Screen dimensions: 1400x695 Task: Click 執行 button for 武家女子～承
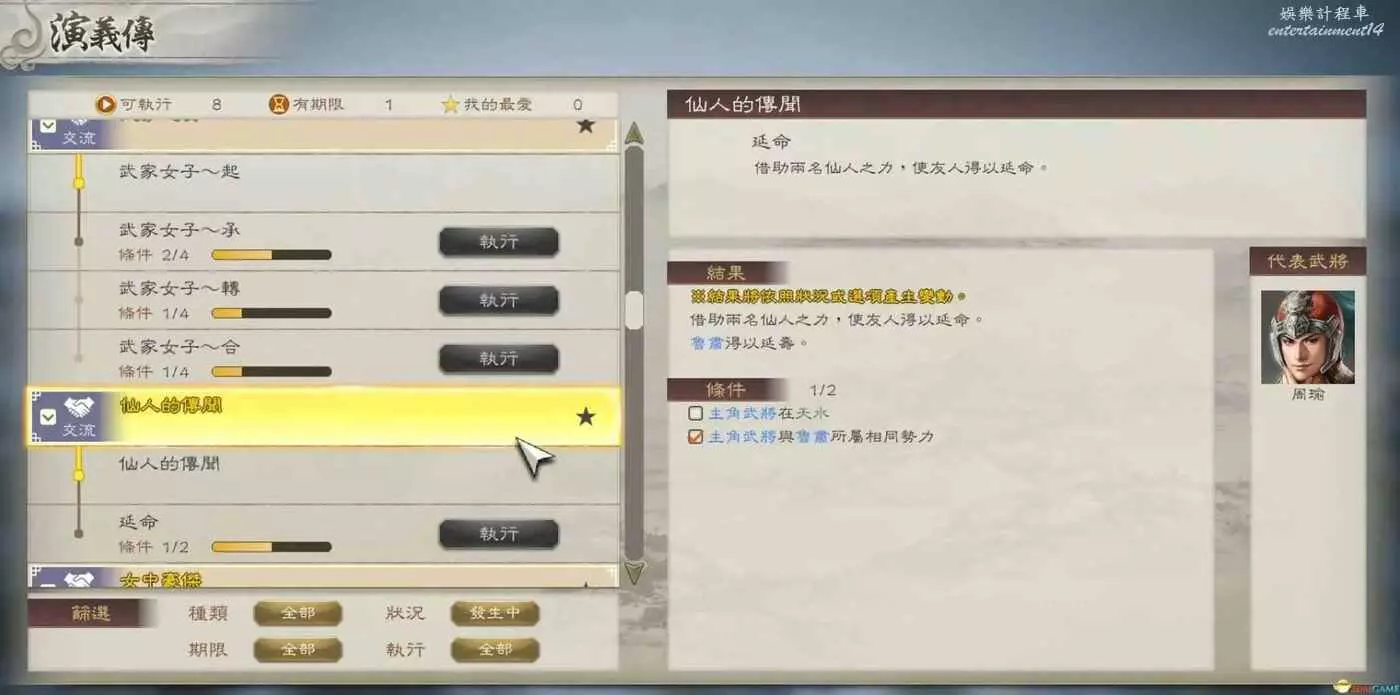[499, 242]
